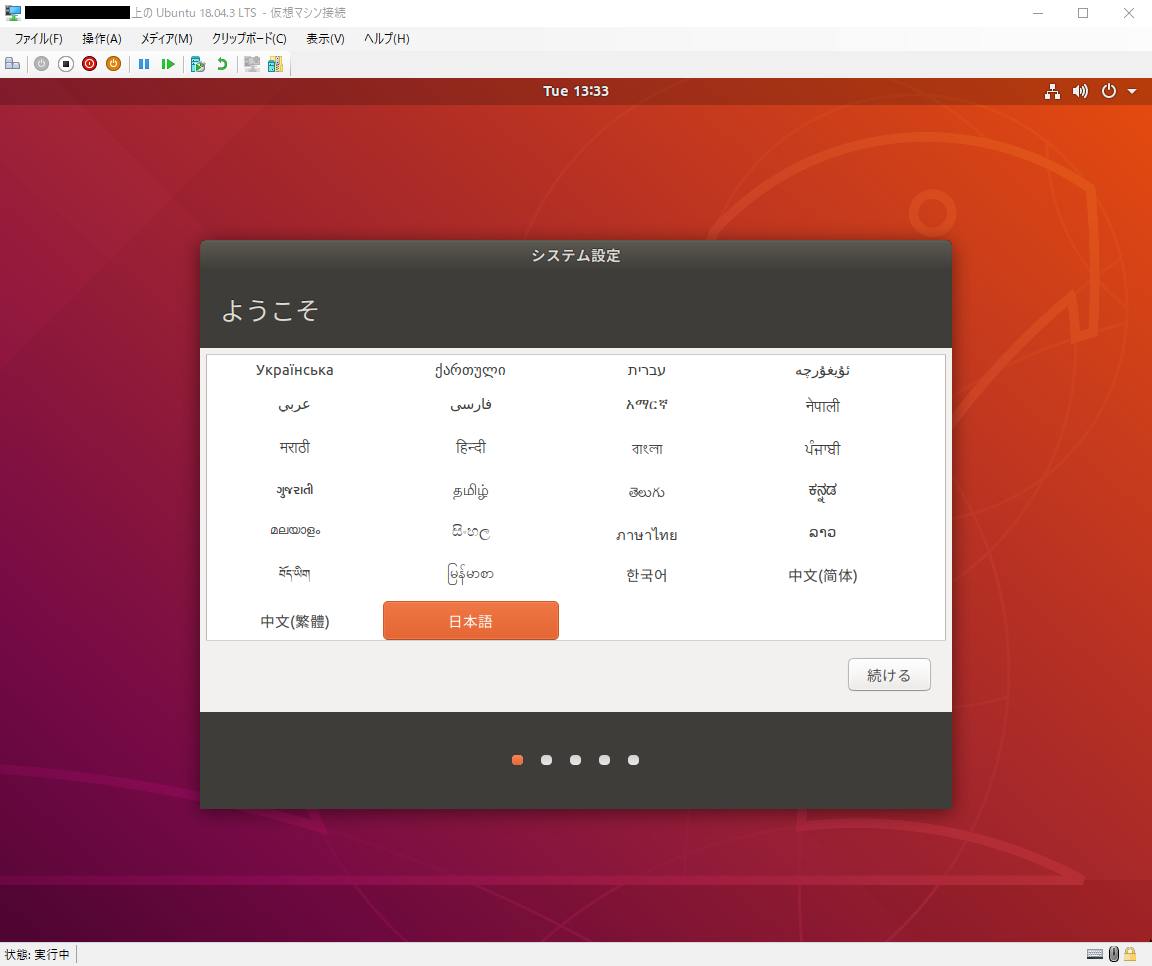Select ಕನ್ನಡ language

point(823,491)
